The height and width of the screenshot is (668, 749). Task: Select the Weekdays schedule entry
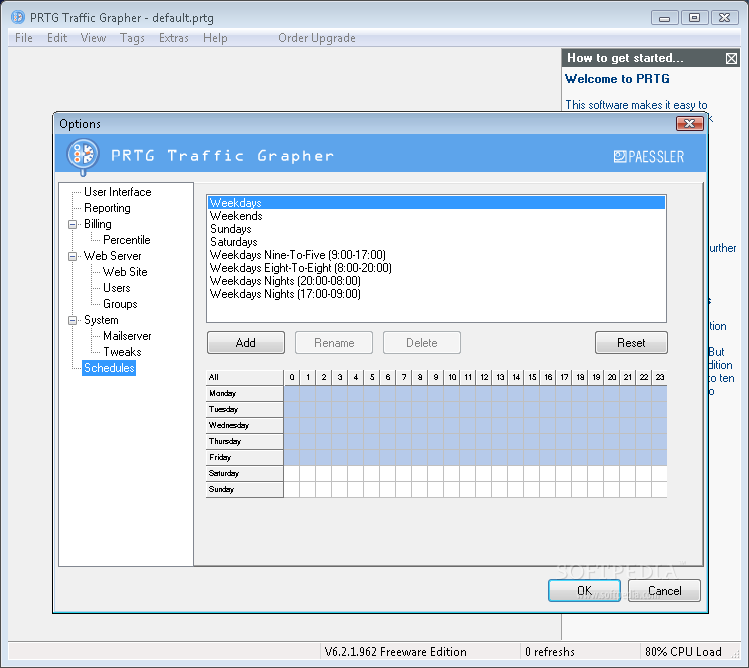pos(437,203)
